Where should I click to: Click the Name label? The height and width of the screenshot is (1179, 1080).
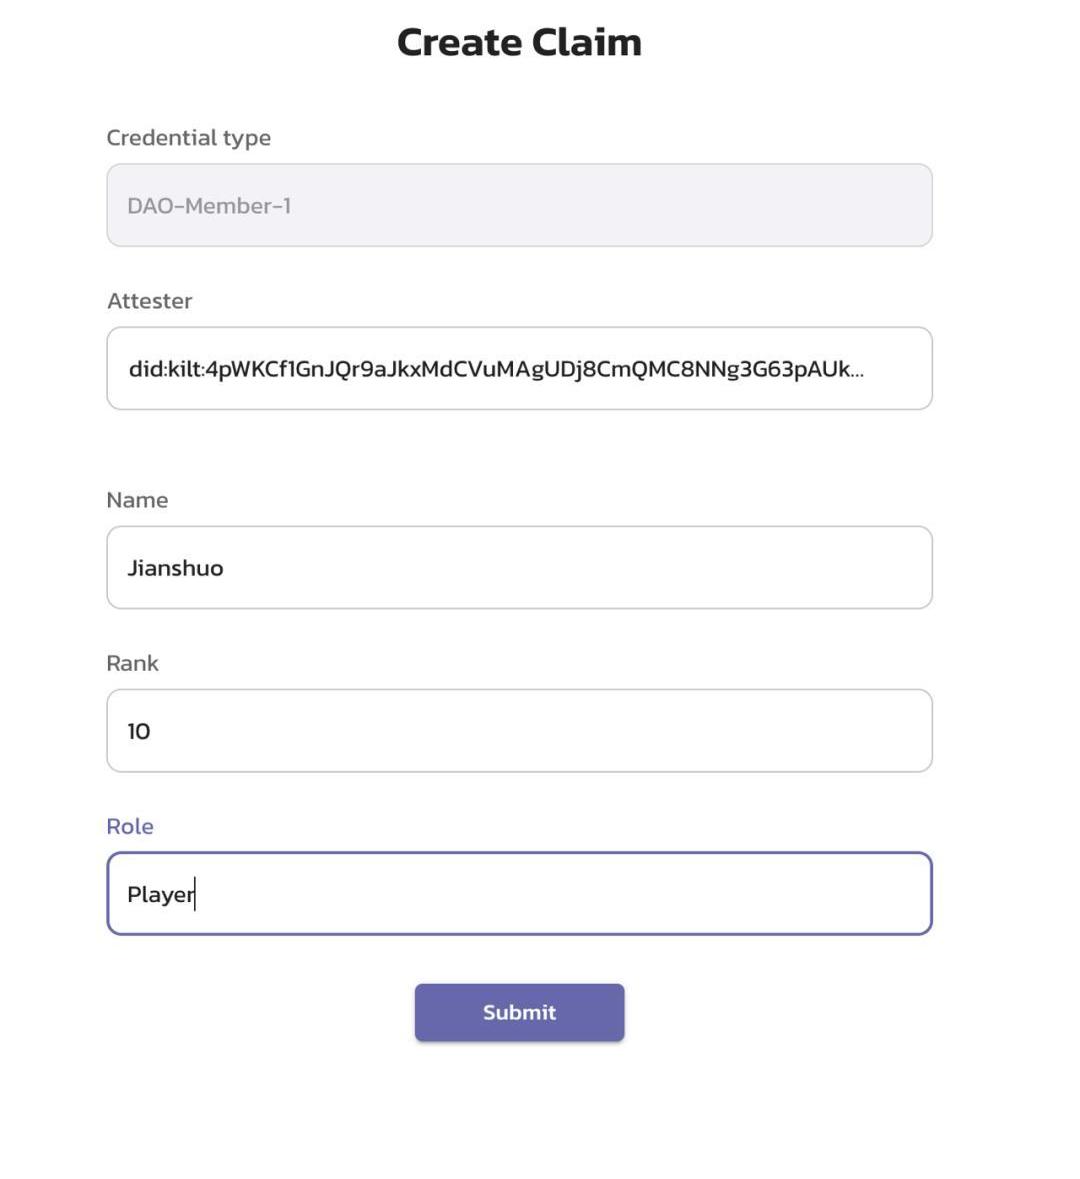click(137, 499)
